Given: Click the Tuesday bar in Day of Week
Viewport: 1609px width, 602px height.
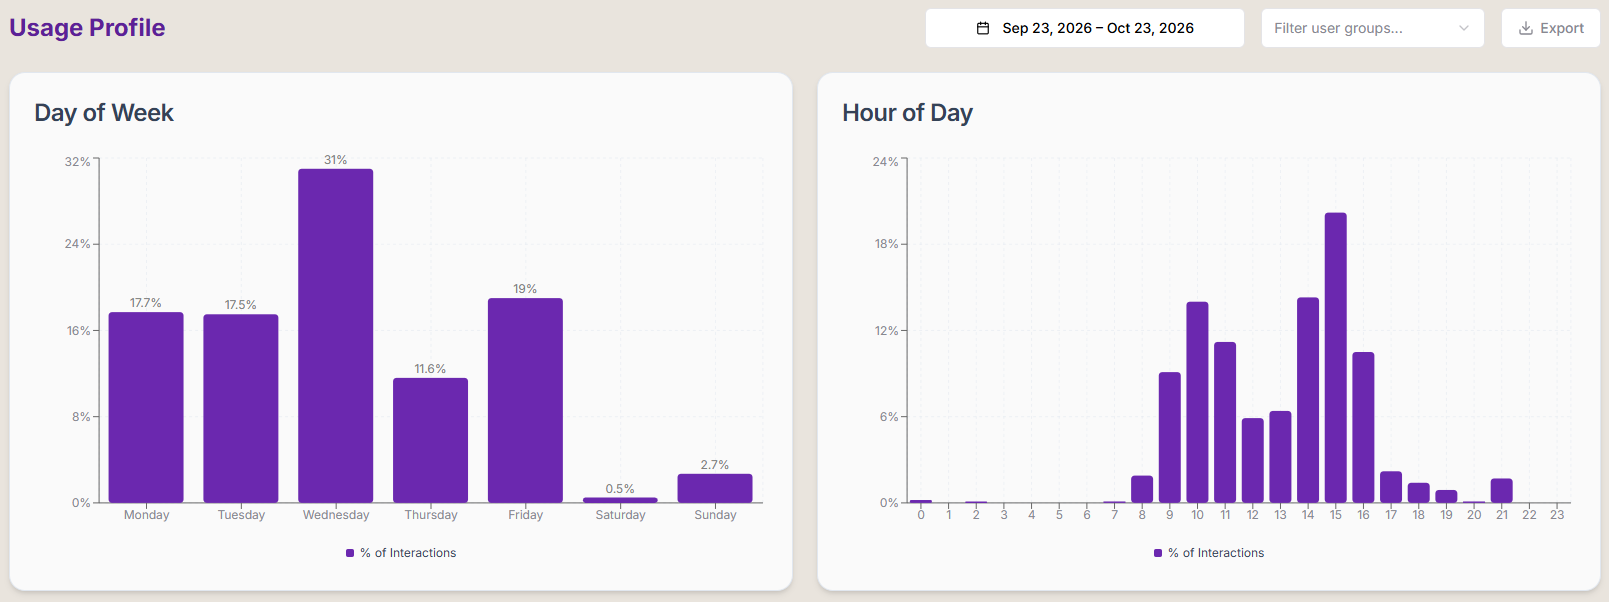Looking at the screenshot, I should tap(241, 408).
